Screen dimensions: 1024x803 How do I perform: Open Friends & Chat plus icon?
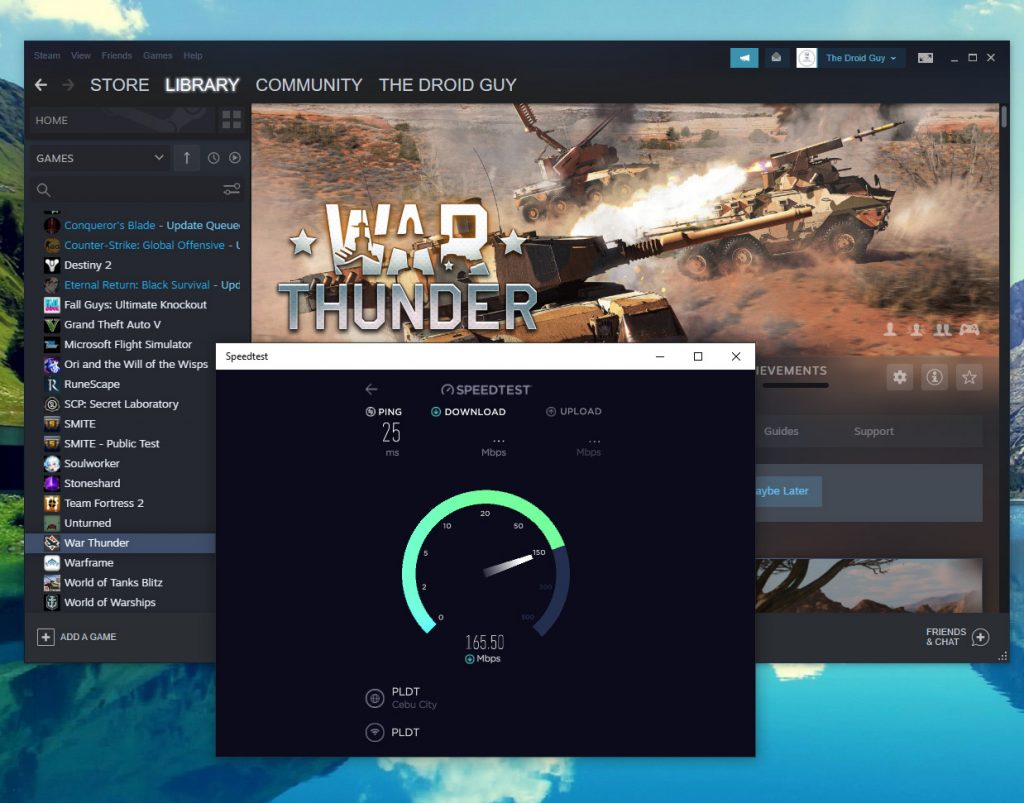[x=980, y=637]
